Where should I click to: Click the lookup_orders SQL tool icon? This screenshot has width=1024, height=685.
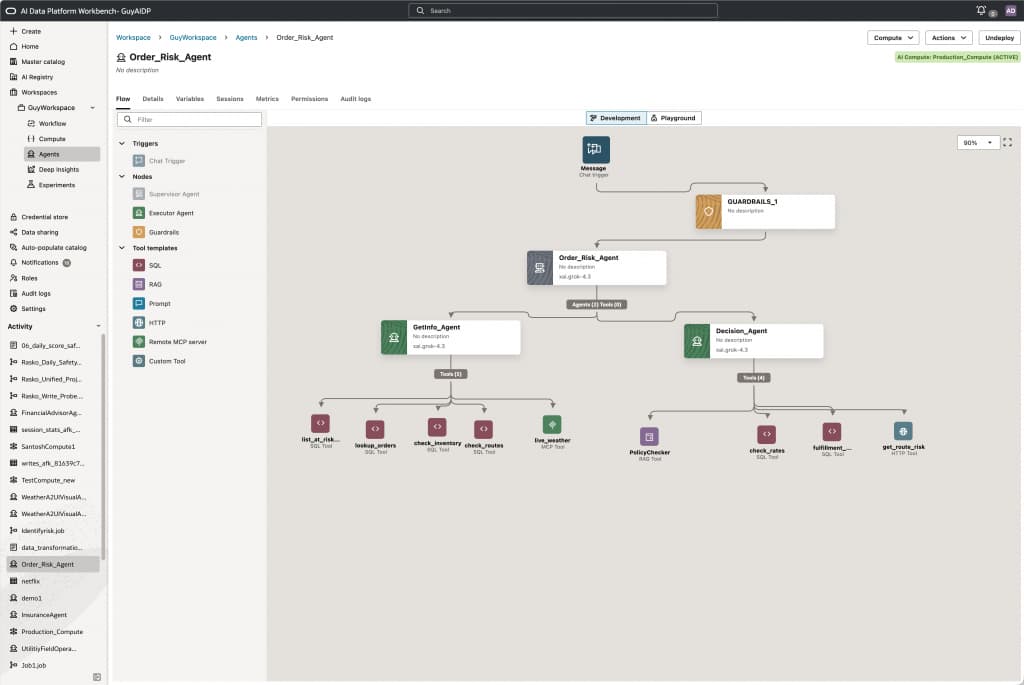(375, 429)
